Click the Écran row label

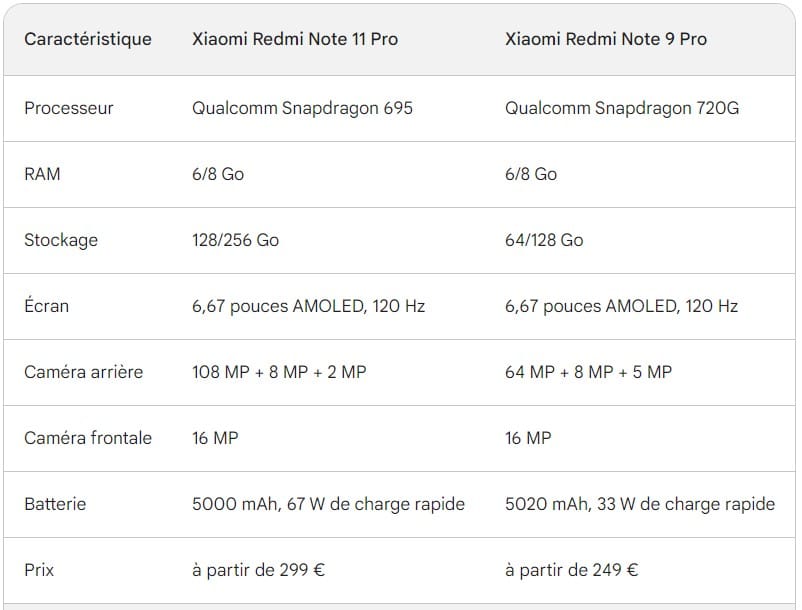pyautogui.click(x=47, y=306)
